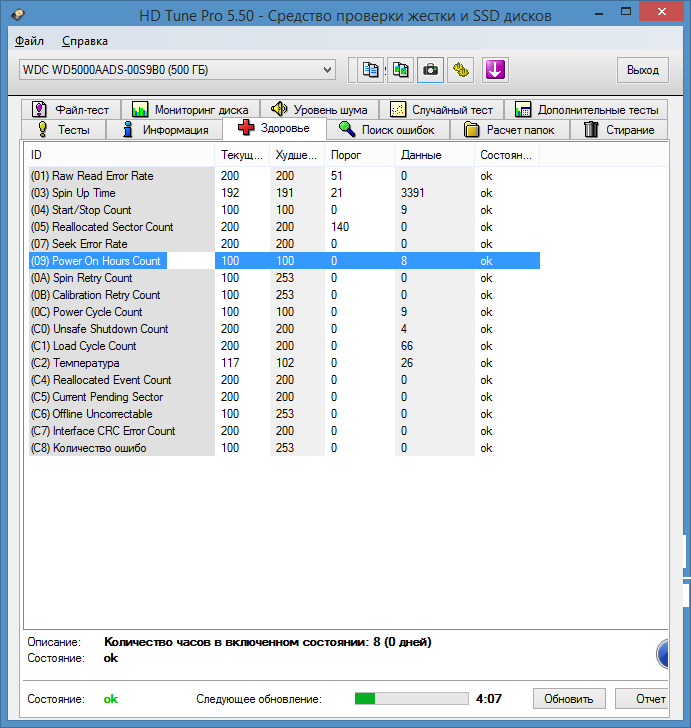Image resolution: width=691 pixels, height=728 pixels.
Task: Select the Current Pending Sector row
Action: coord(284,397)
